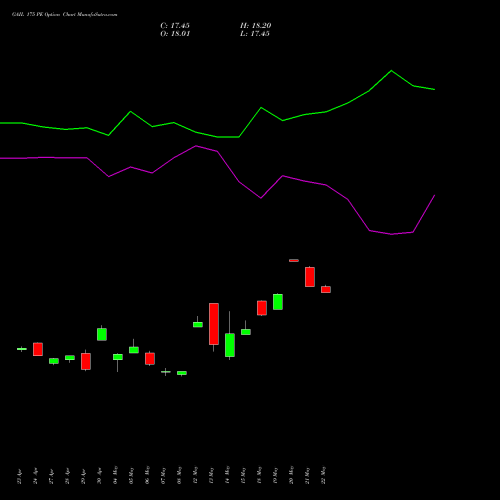The image size is (500, 500).
Task: Click the green candle above 27 Apr
Action: [x=54, y=361]
